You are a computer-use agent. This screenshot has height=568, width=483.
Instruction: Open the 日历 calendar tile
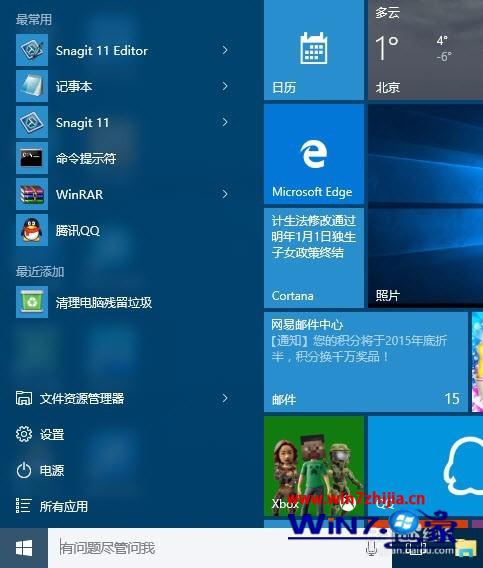click(314, 50)
